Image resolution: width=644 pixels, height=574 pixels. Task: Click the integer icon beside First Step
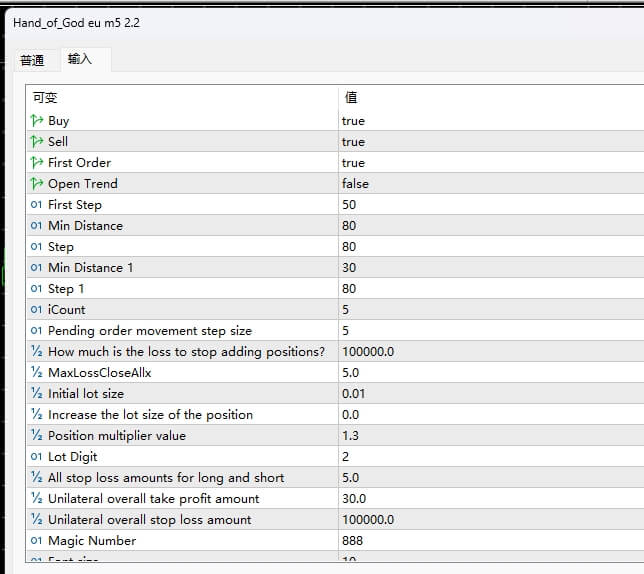tap(37, 205)
